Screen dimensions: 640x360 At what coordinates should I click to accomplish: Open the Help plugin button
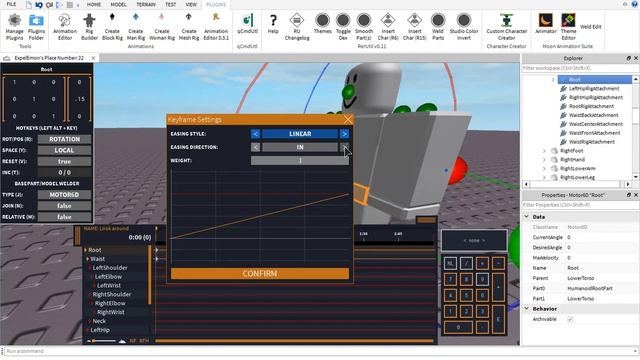[273, 24]
